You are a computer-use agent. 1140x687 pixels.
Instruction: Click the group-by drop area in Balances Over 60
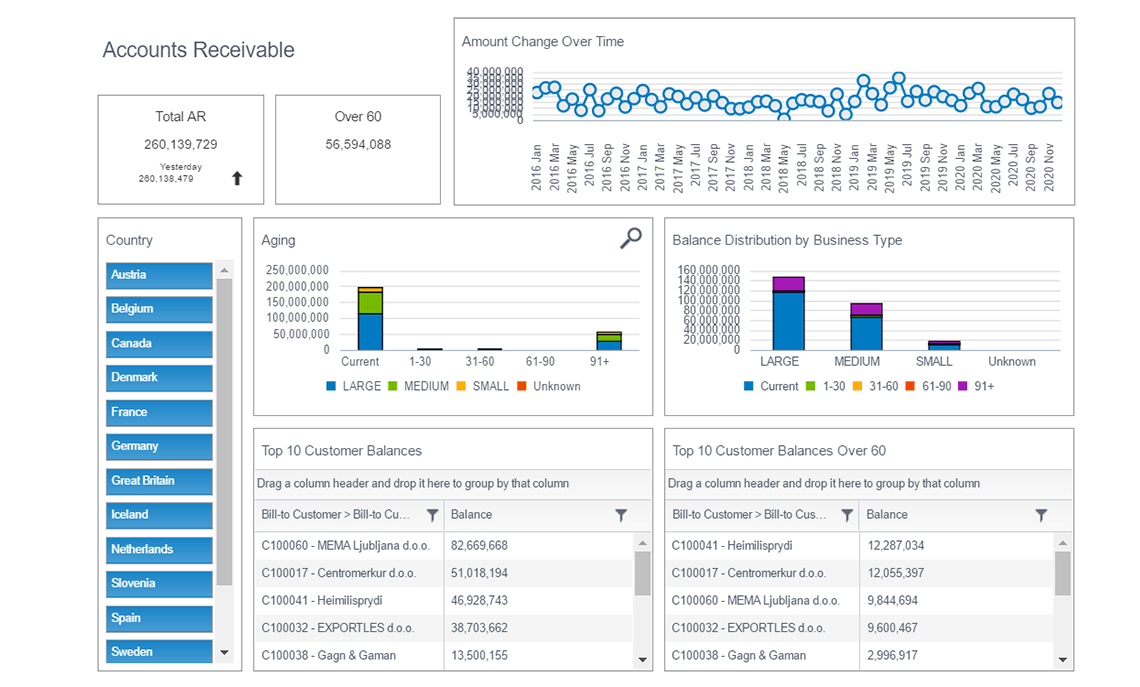click(869, 483)
